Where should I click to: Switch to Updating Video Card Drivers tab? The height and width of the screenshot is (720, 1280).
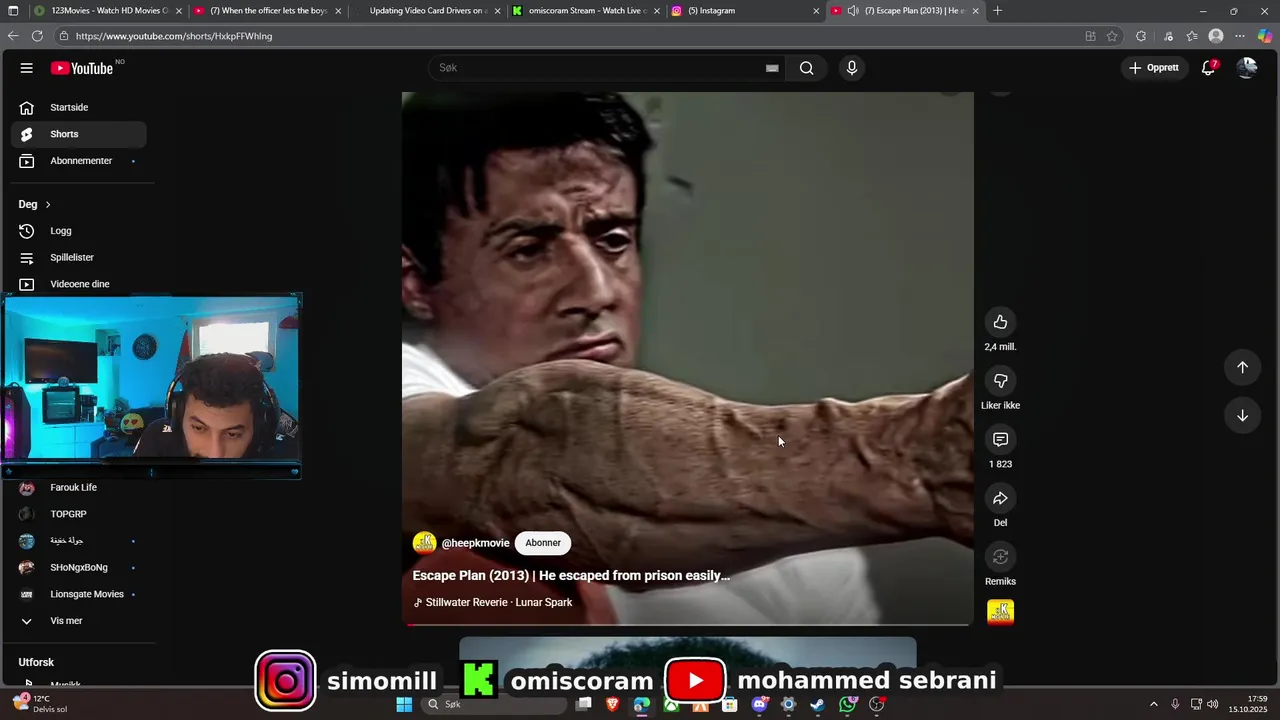click(427, 11)
